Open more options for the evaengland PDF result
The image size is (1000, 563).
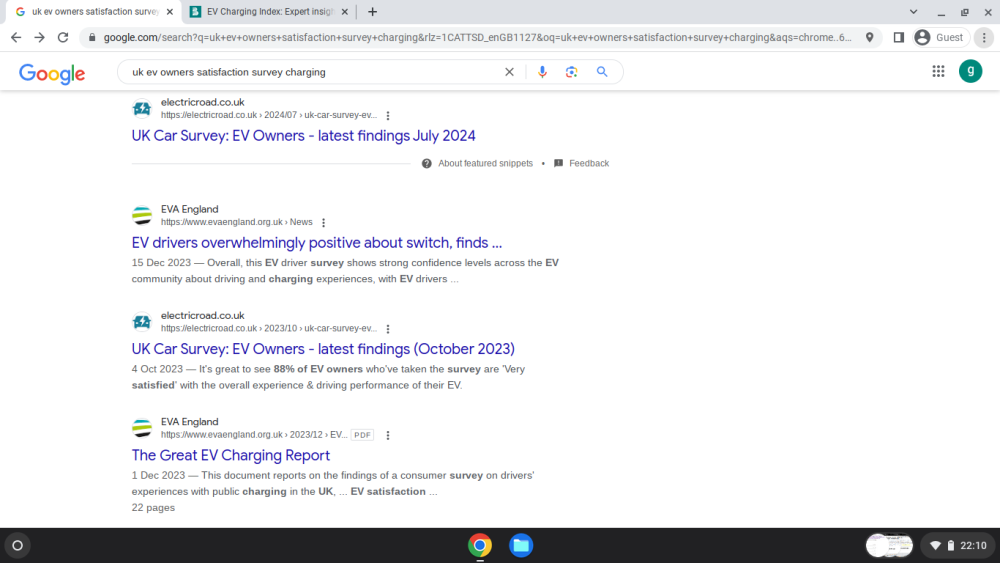[x=388, y=435]
